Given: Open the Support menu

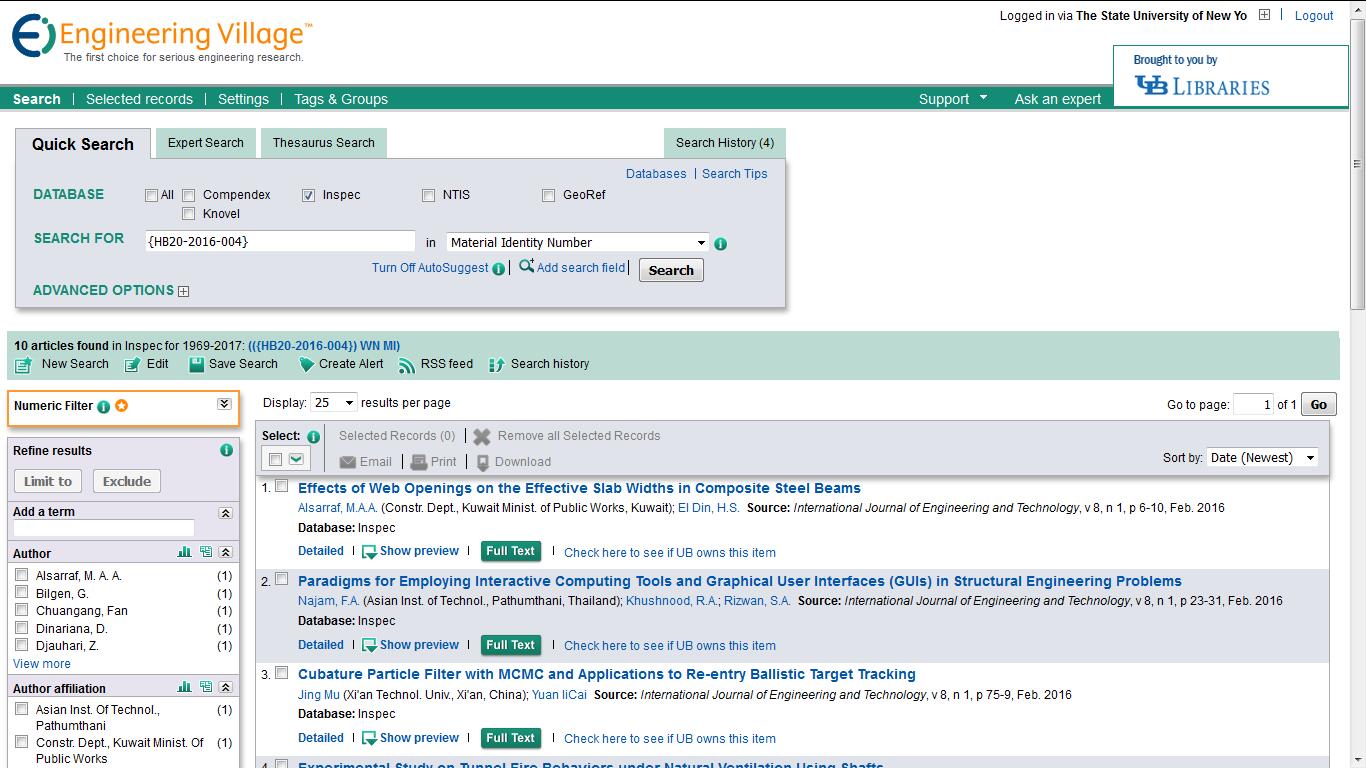Looking at the screenshot, I should pyautogui.click(x=952, y=99).
